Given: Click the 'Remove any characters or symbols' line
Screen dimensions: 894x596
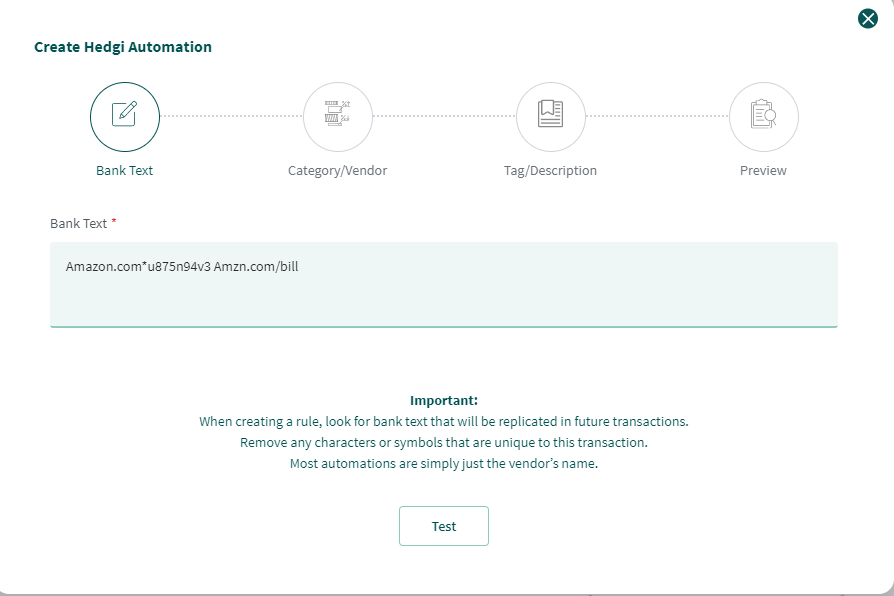Looking at the screenshot, I should [444, 443].
